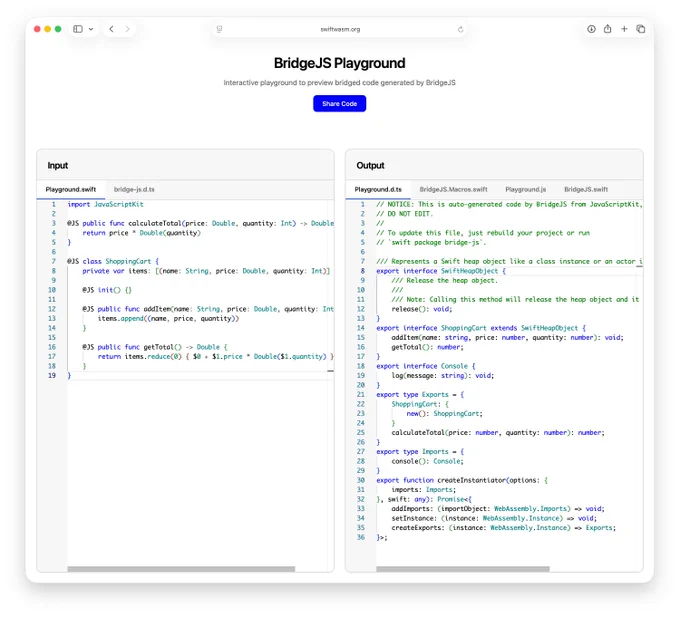The image size is (680, 617).
Task: Click the 'import JavaScriptKit' line
Action: (105, 204)
